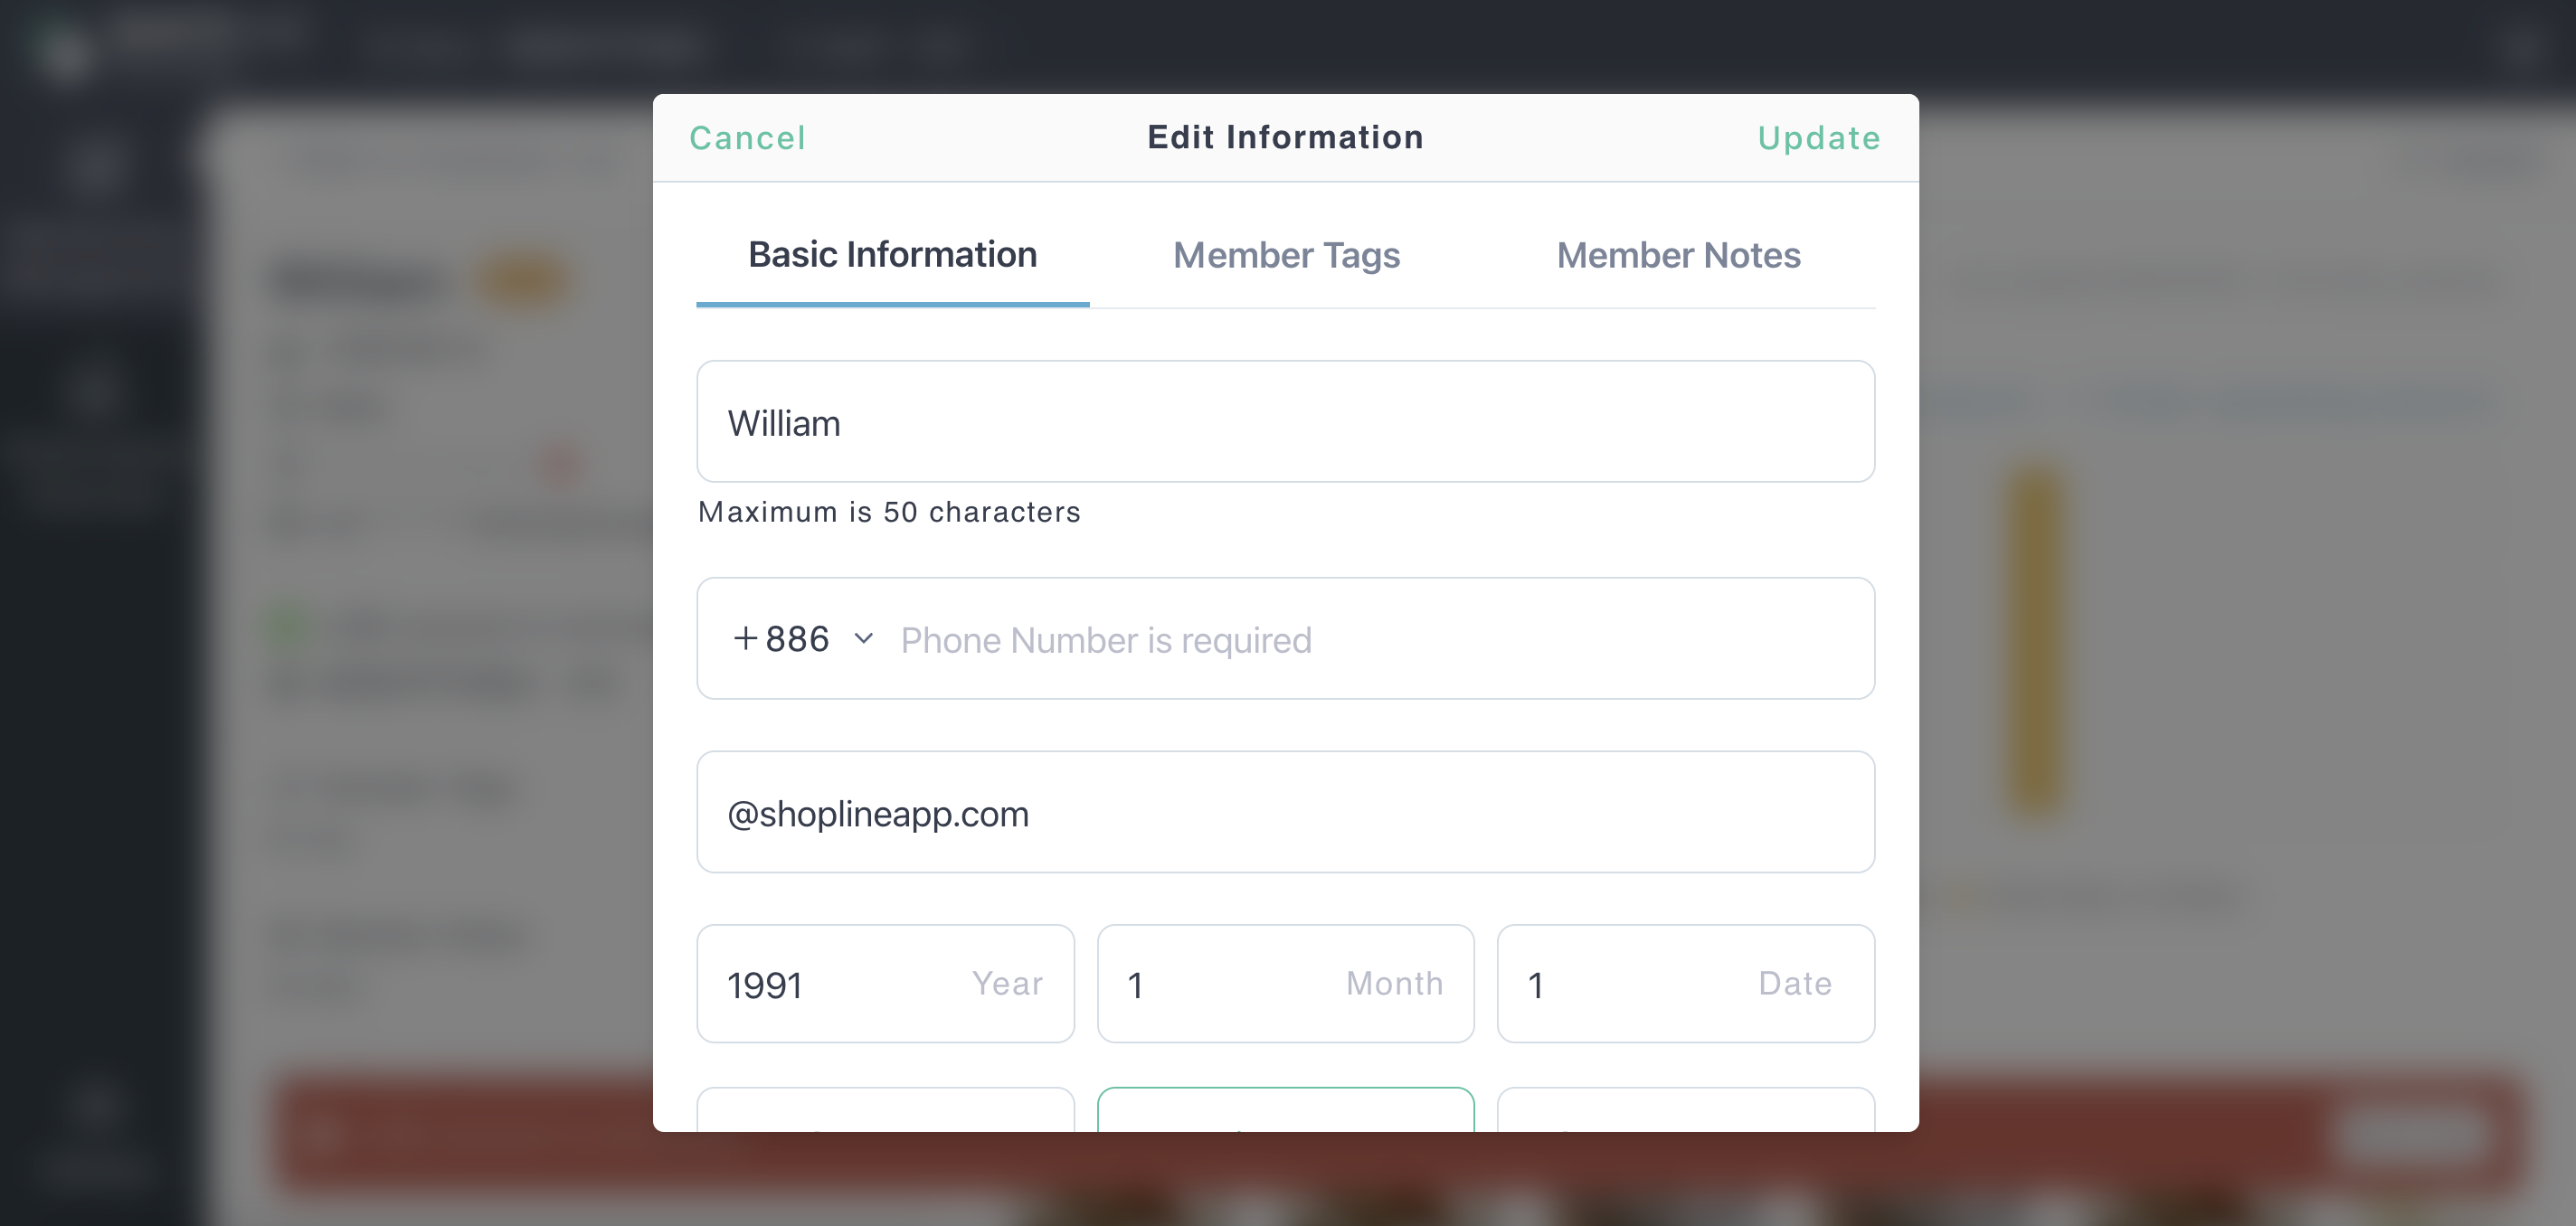Screen dimensions: 2576x1226
Task: Click the Maximum is 50 characters hint
Action: (889, 512)
